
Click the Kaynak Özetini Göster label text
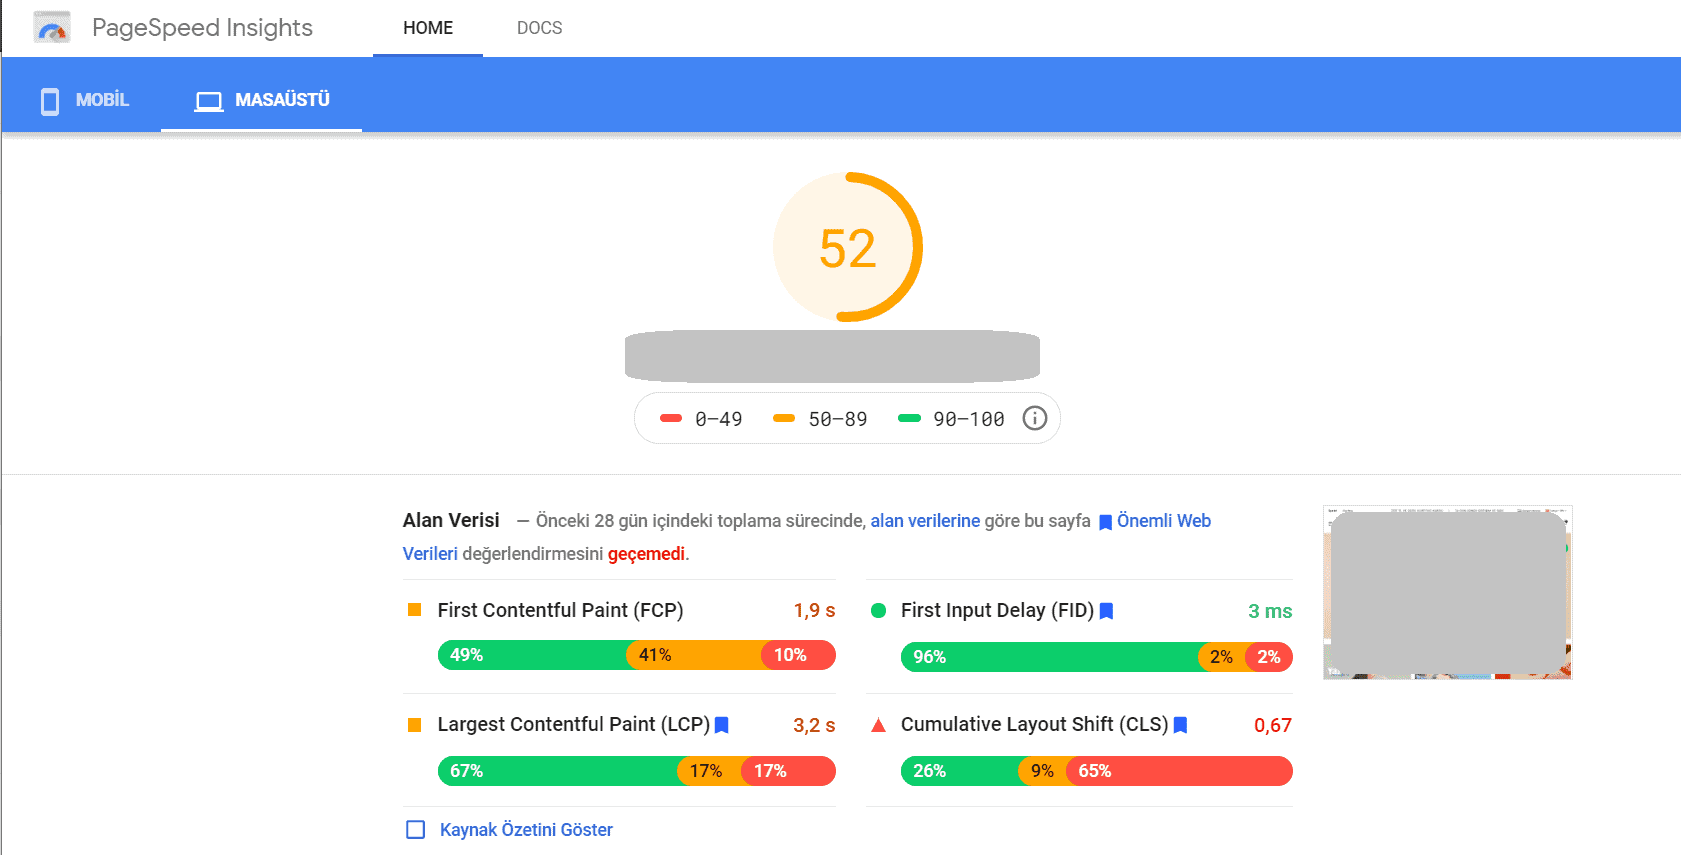[526, 830]
